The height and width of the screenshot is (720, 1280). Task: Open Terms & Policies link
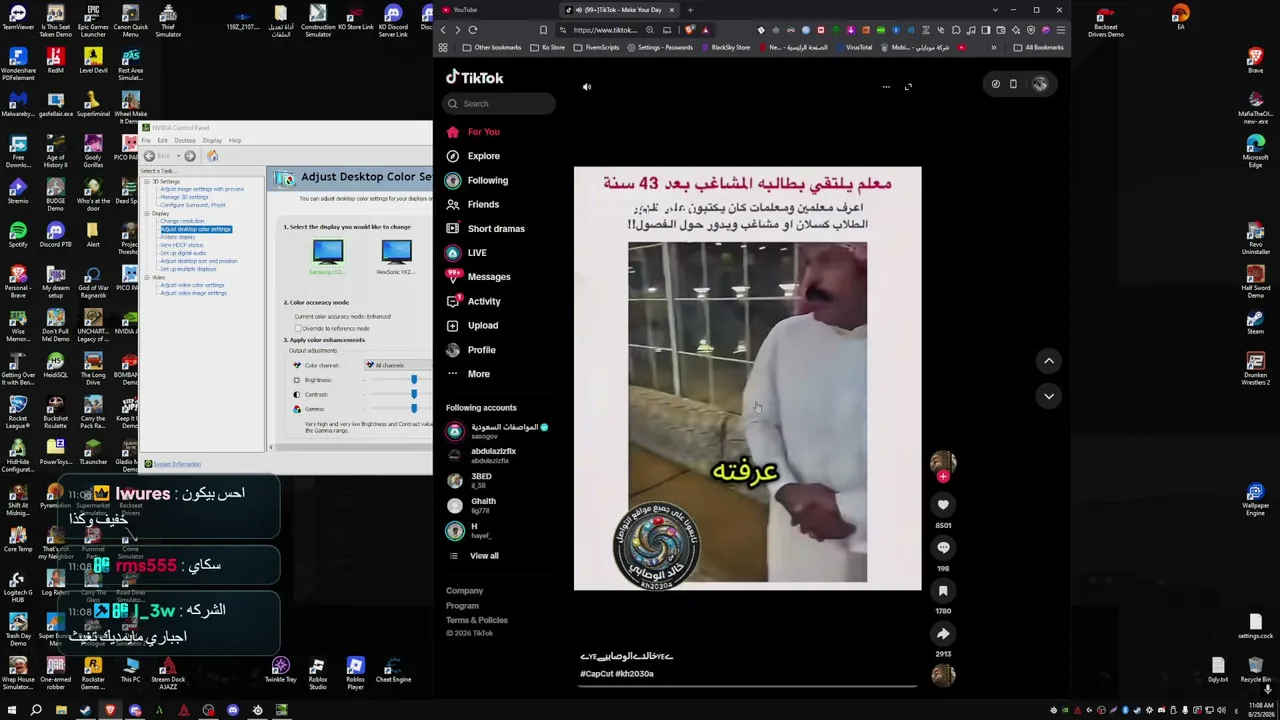point(477,620)
